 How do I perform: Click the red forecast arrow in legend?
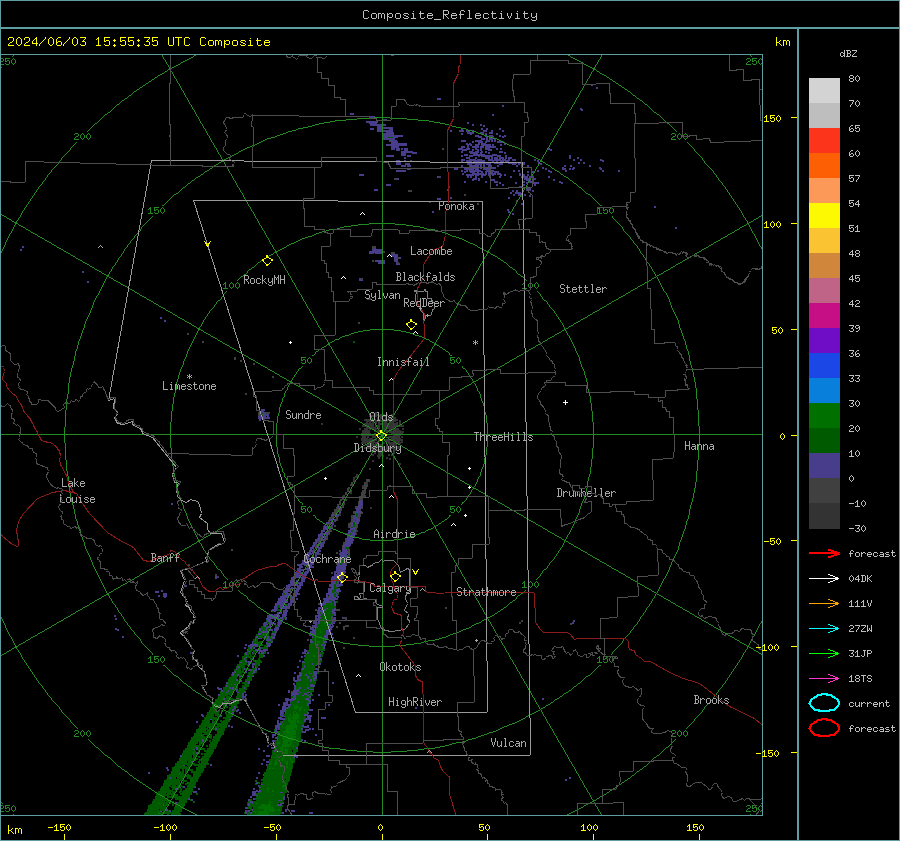824,553
